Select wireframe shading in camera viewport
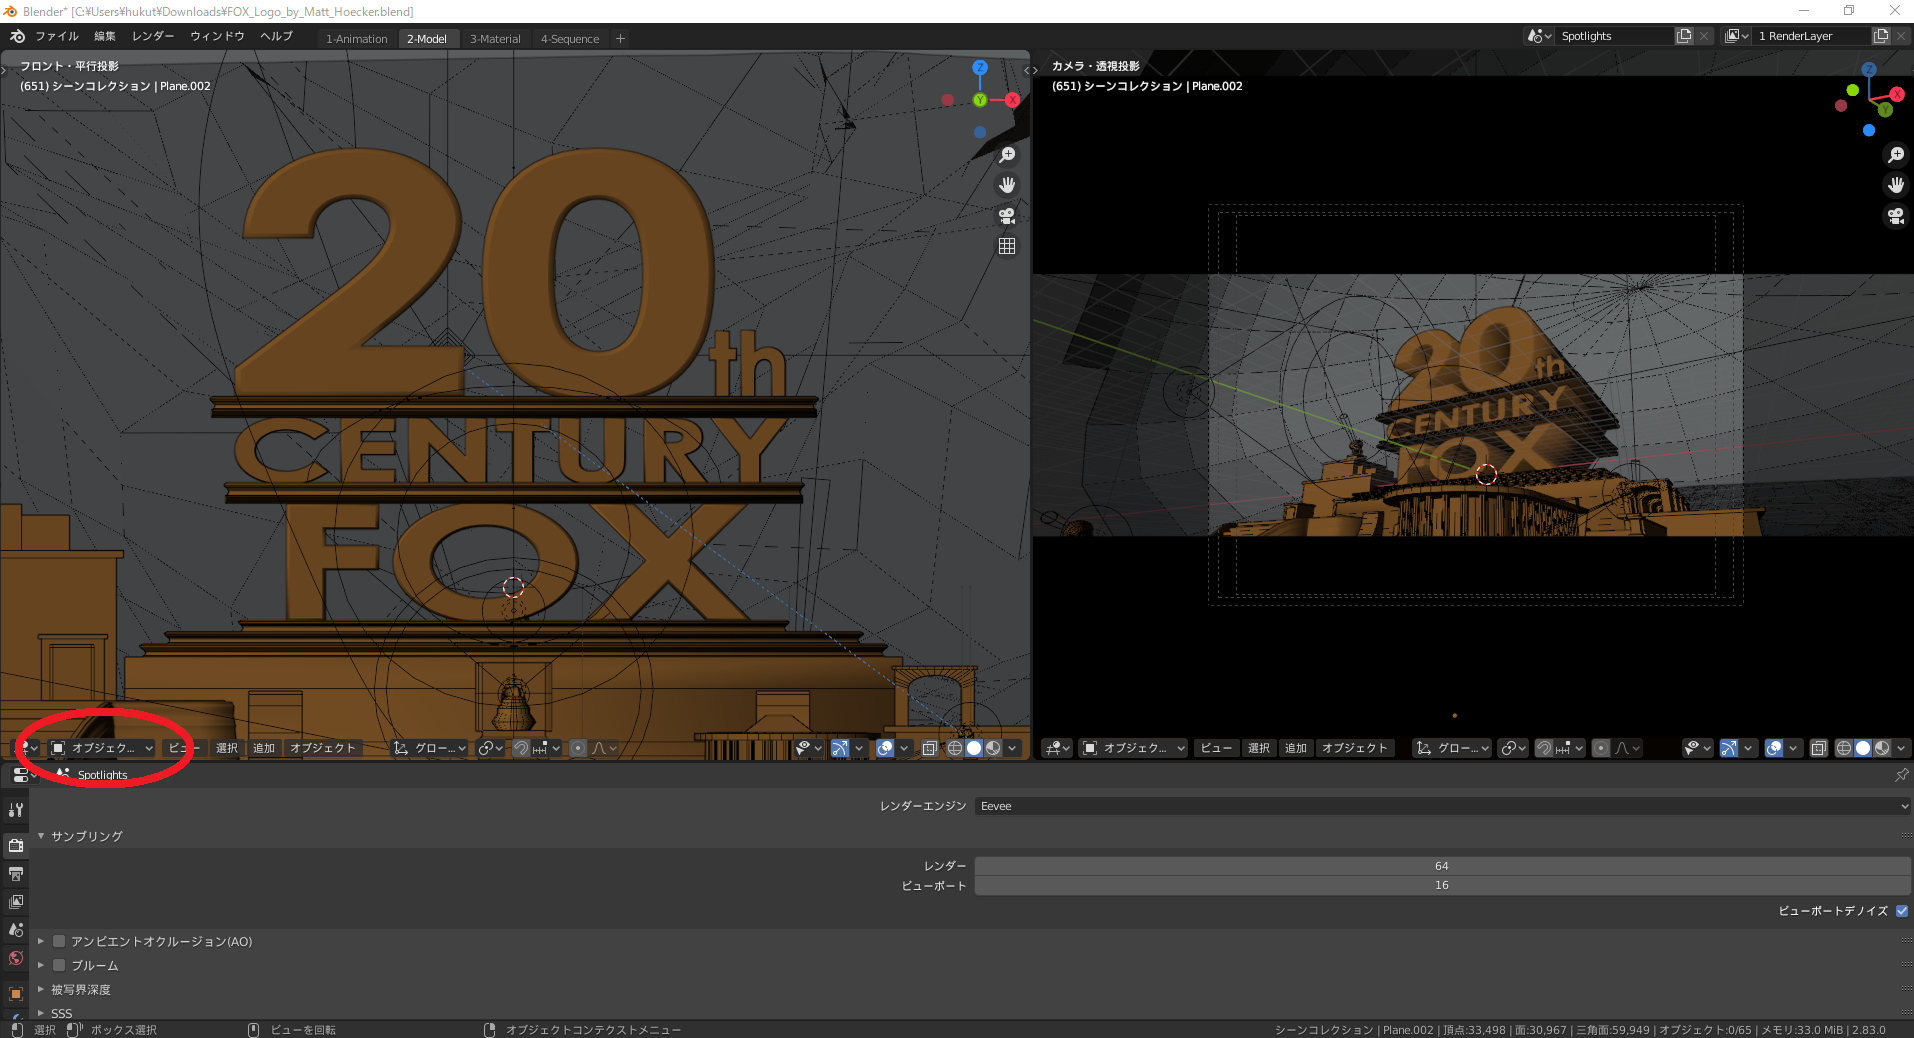Viewport: 1914px width, 1038px height. (1844, 748)
